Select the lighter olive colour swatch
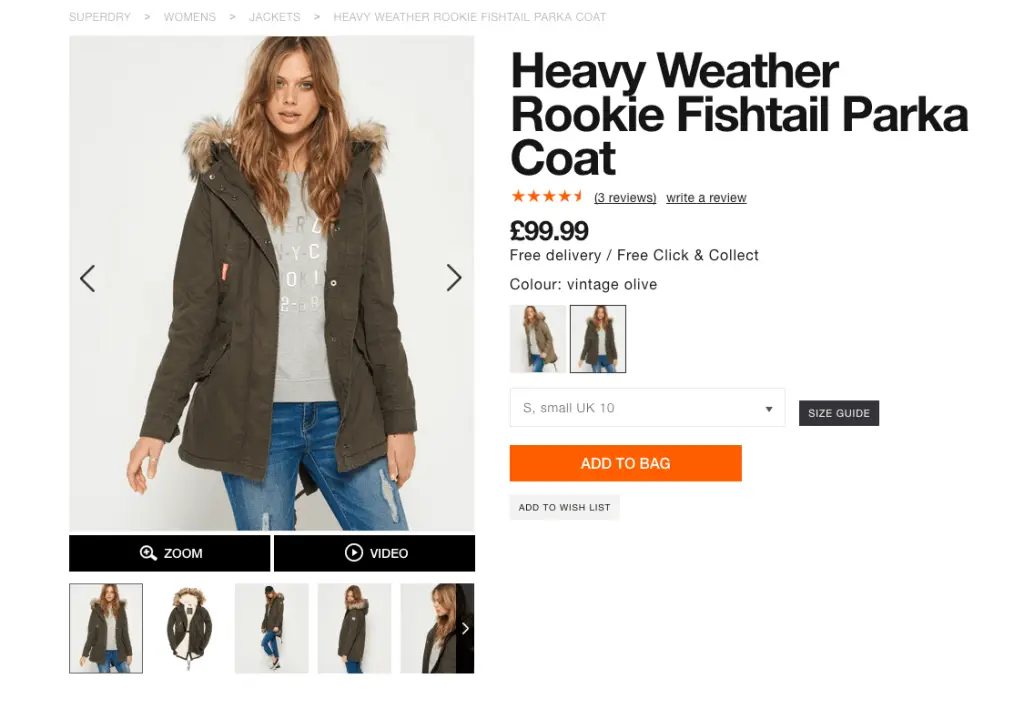The image size is (1024, 719). tap(537, 339)
